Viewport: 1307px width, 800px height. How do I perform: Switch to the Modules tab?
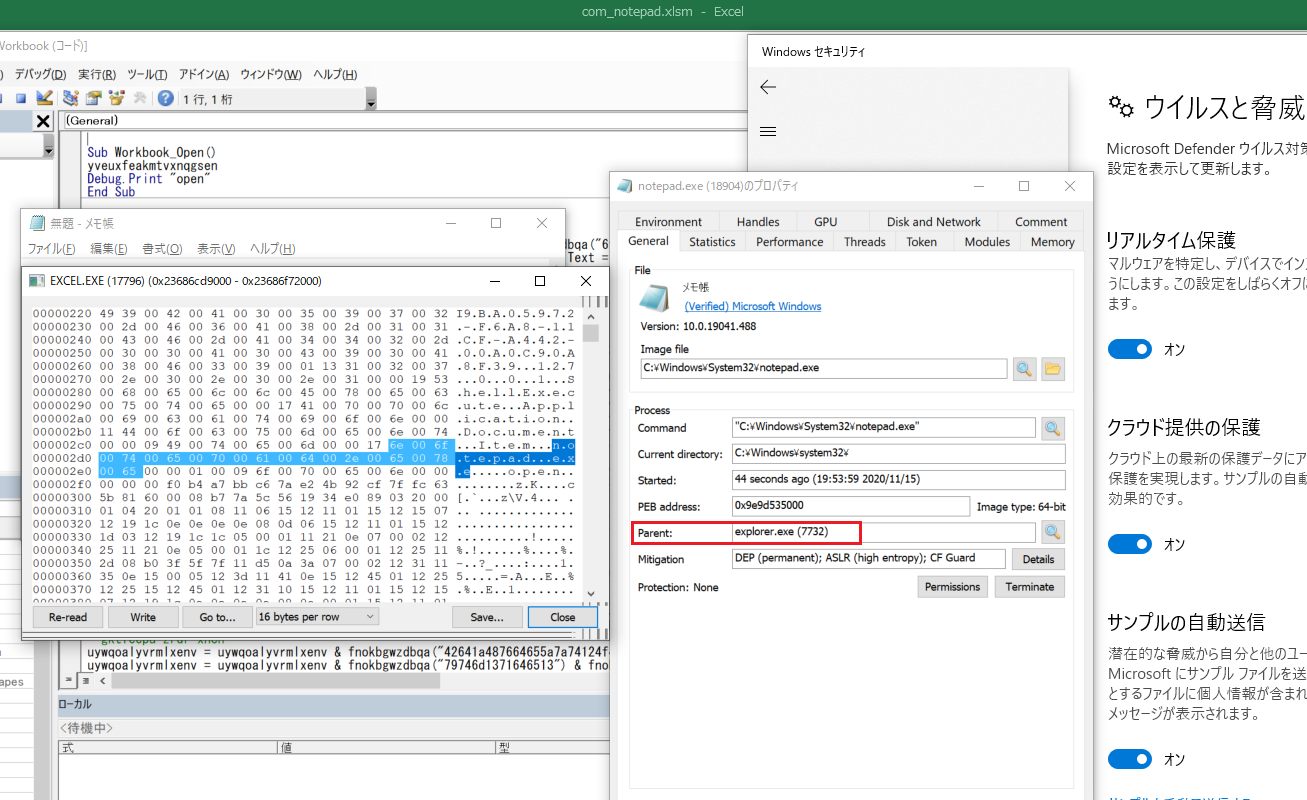[986, 242]
